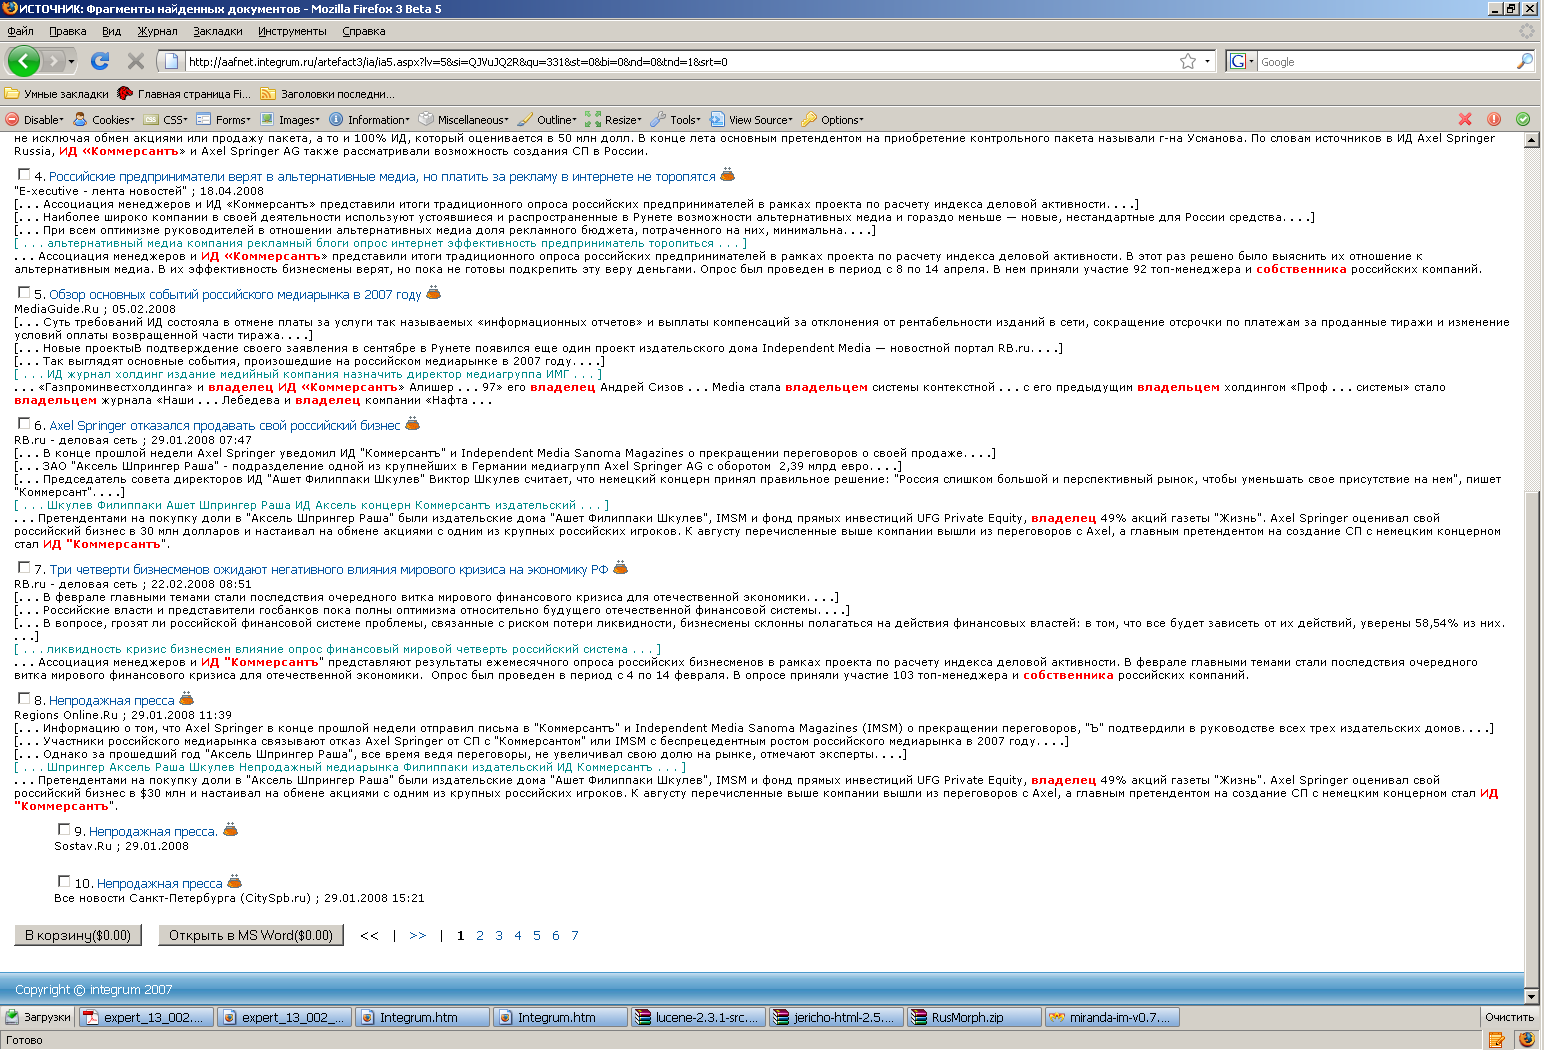Expand the Outline dropdown menu

(548, 119)
